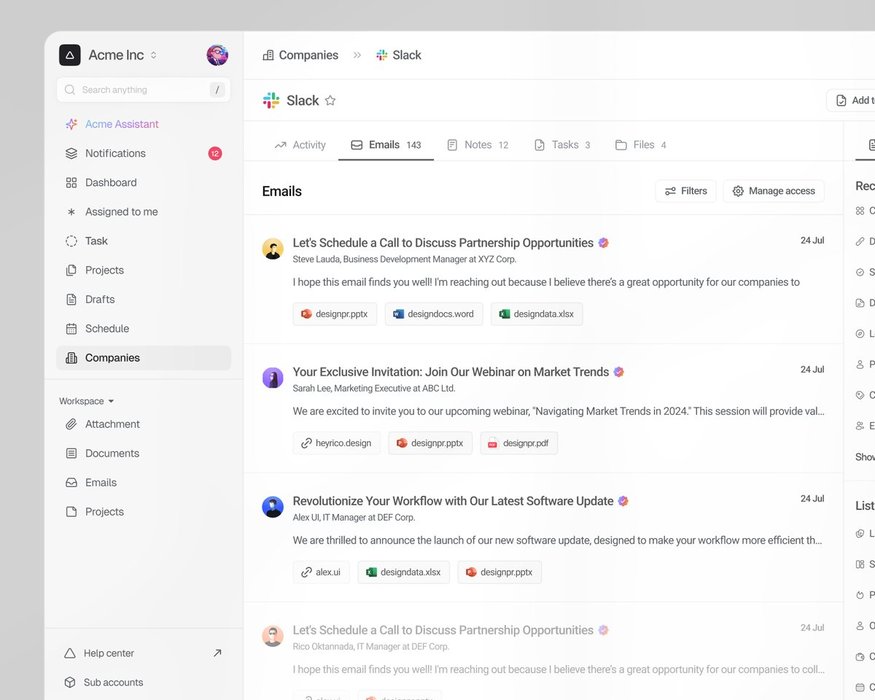Open the Filters options
Viewport: 875px width, 700px height.
point(686,191)
